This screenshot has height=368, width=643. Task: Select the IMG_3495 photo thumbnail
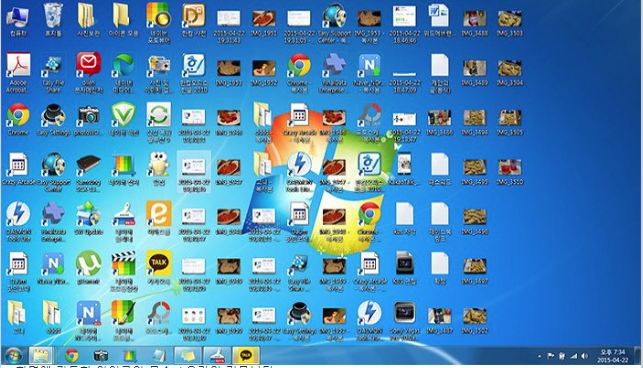click(x=474, y=172)
